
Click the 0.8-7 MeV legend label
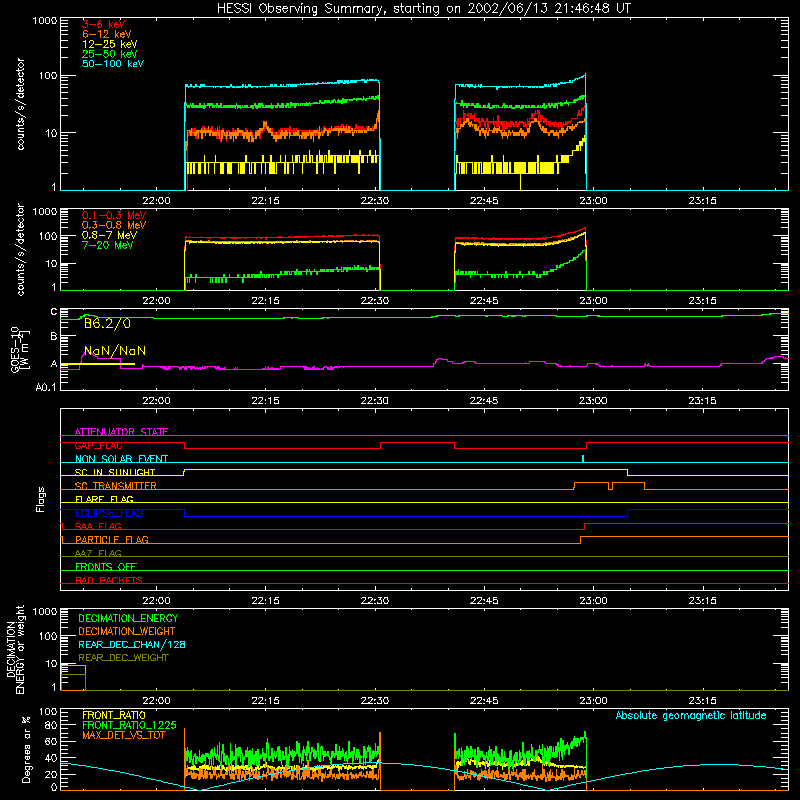[x=110, y=235]
